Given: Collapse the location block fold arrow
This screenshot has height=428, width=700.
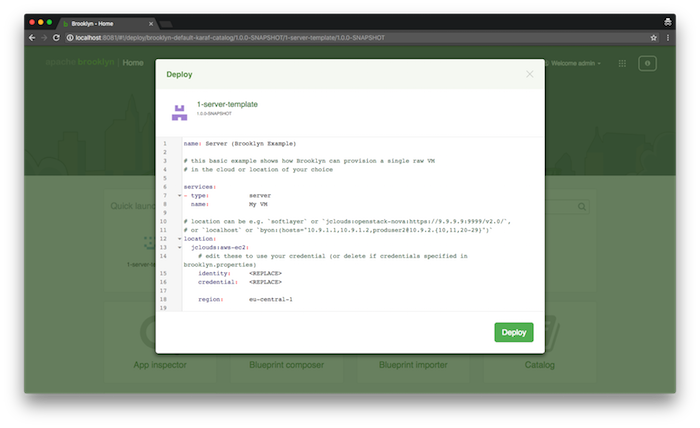Looking at the screenshot, I should coord(179,239).
